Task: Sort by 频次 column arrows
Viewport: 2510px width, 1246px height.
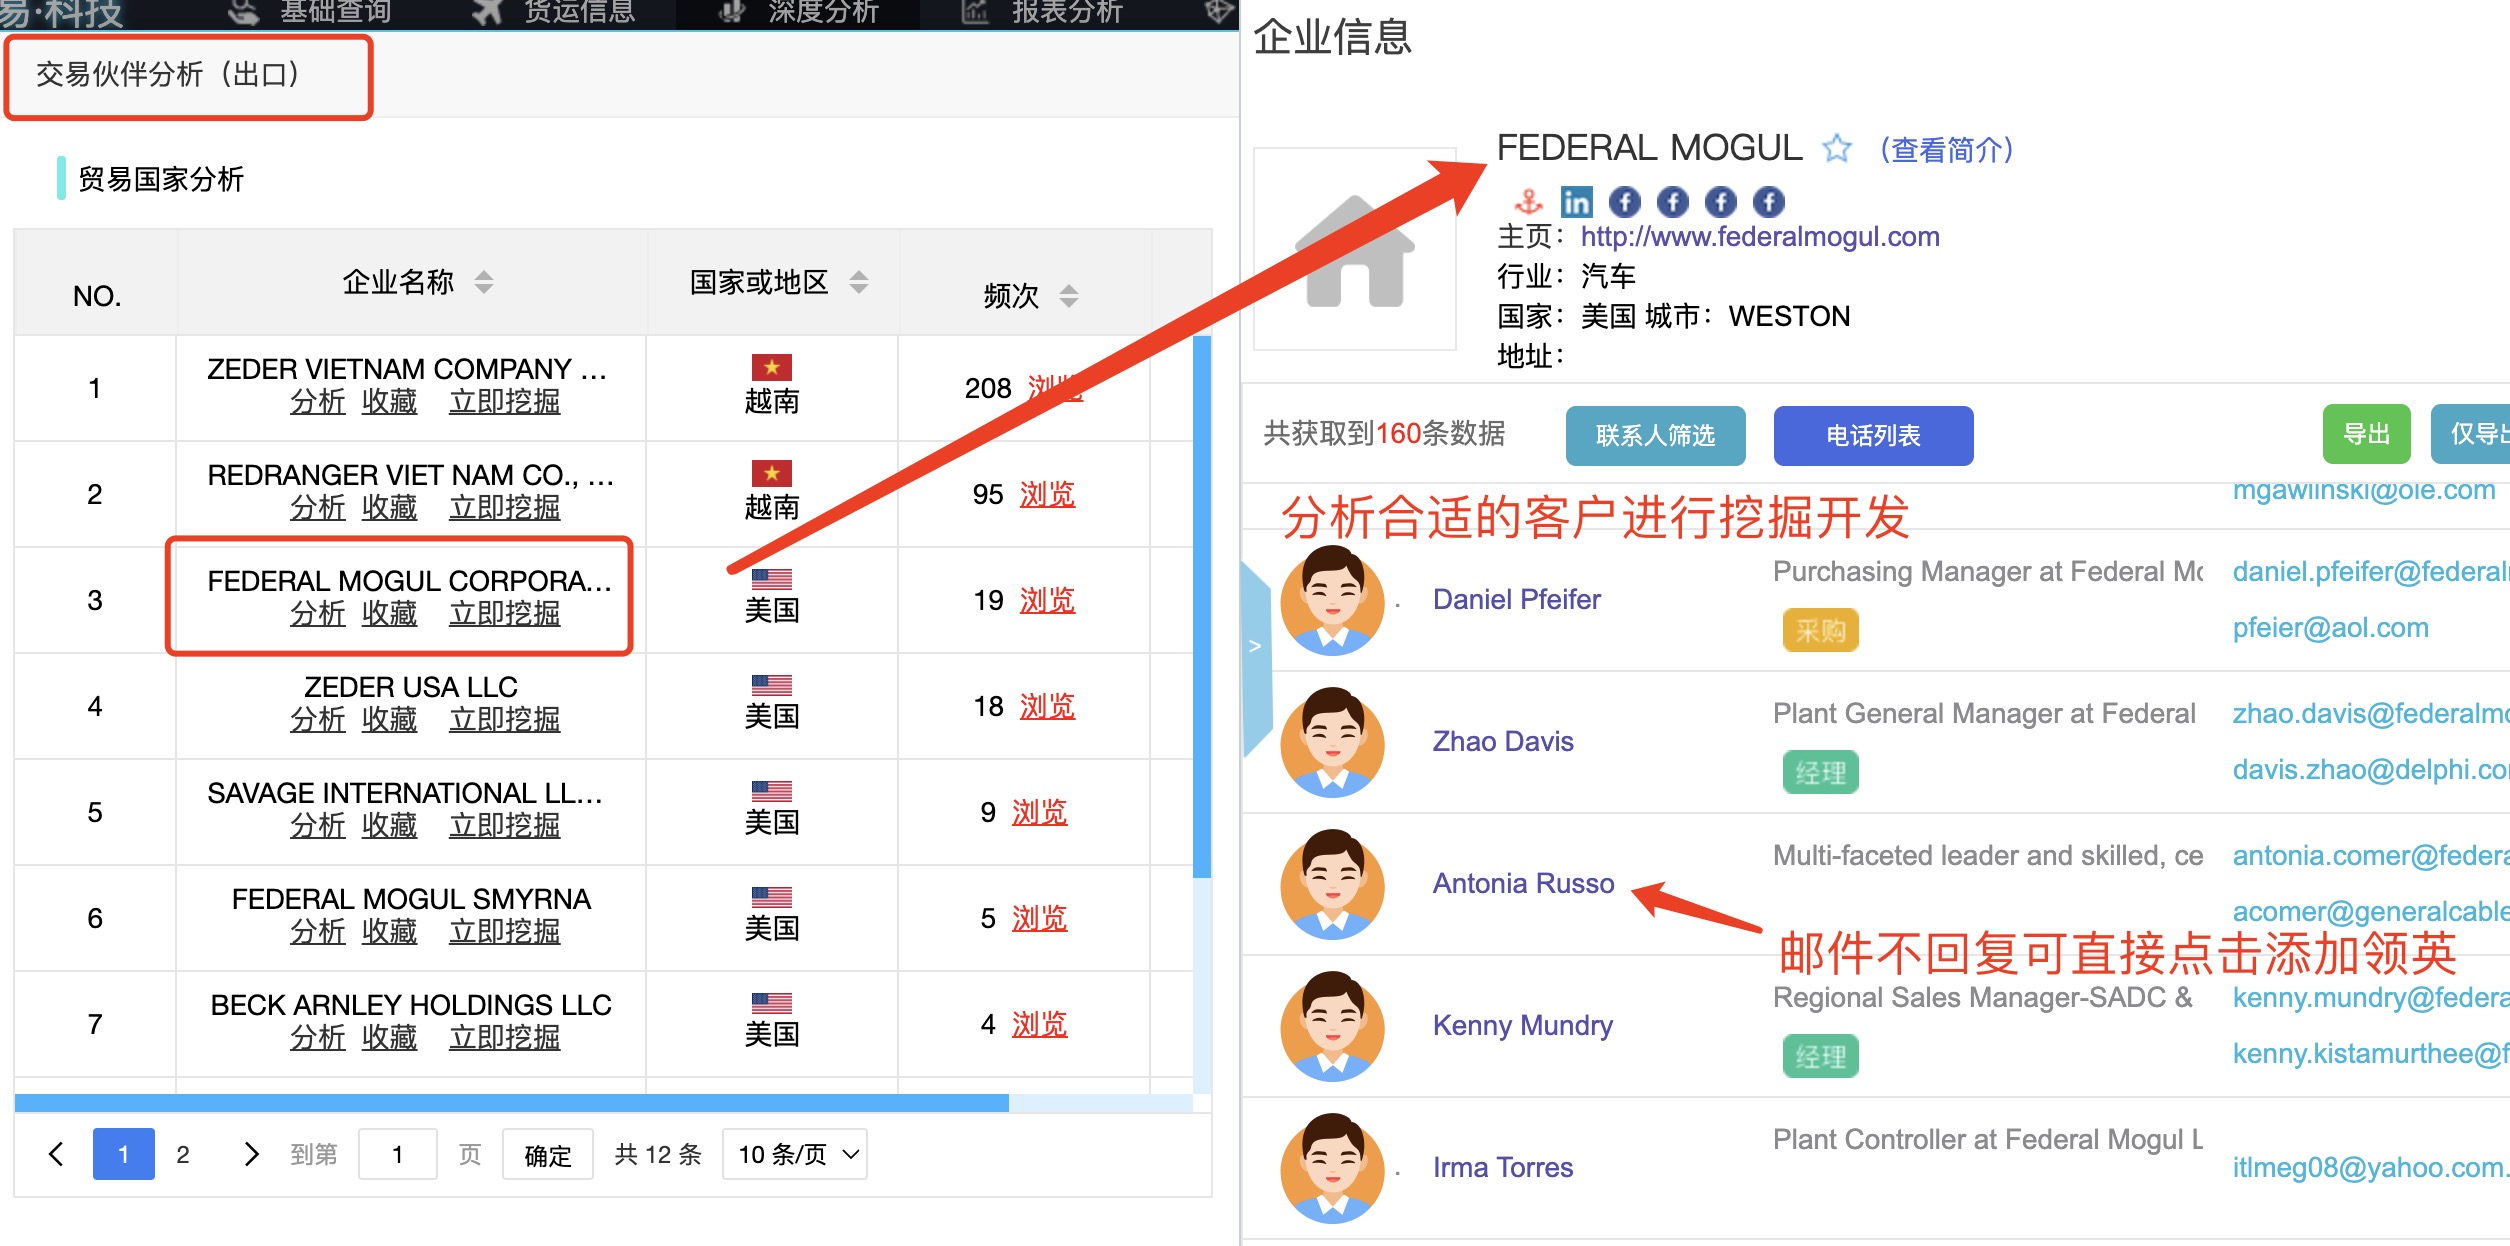Action: (x=1069, y=296)
